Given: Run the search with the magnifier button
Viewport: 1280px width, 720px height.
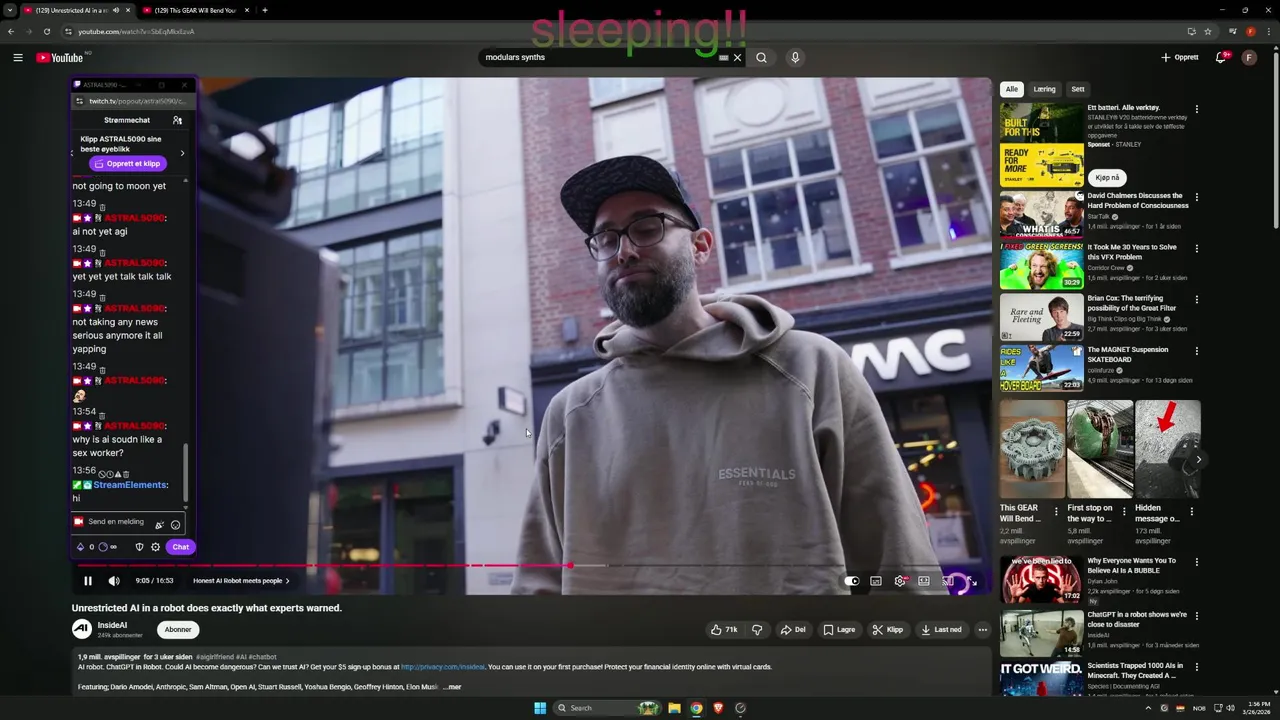Looking at the screenshot, I should point(762,57).
